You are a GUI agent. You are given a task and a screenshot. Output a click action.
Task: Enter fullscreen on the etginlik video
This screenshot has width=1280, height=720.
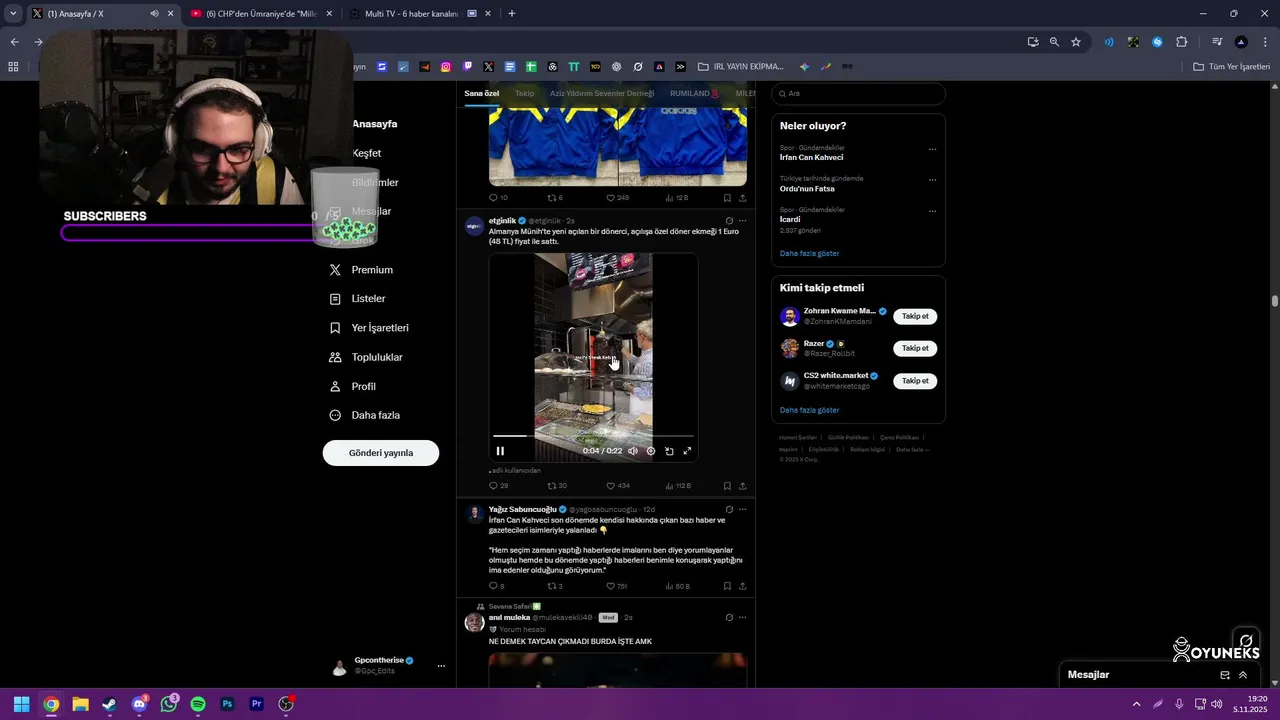[687, 451]
